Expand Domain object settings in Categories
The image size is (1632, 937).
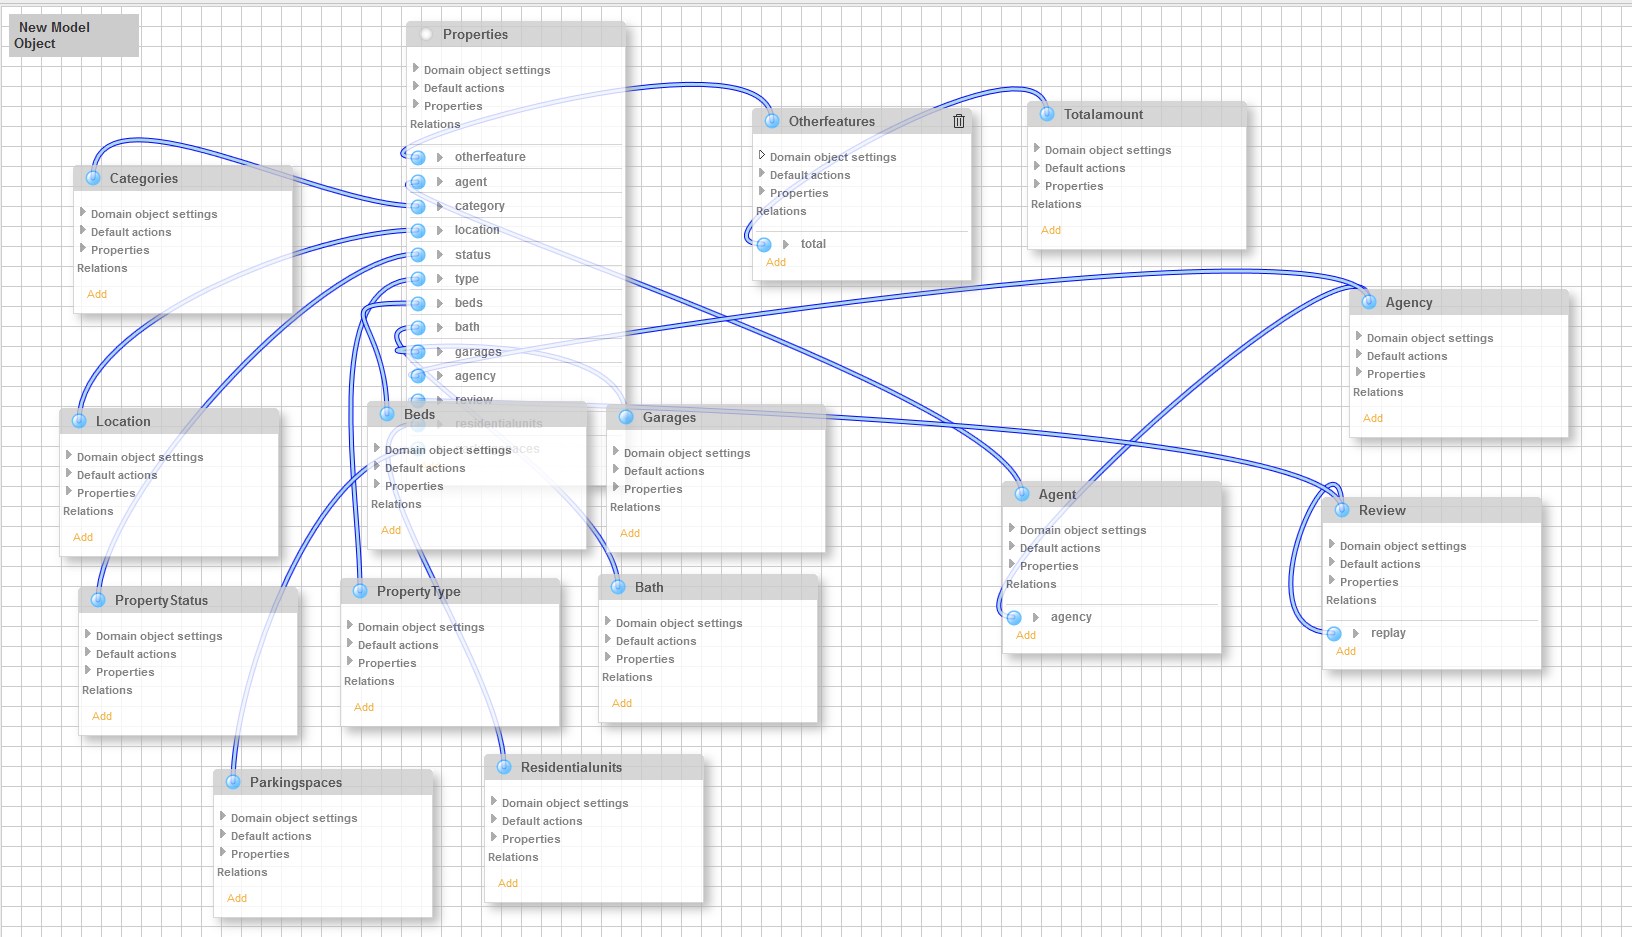pyautogui.click(x=83, y=213)
